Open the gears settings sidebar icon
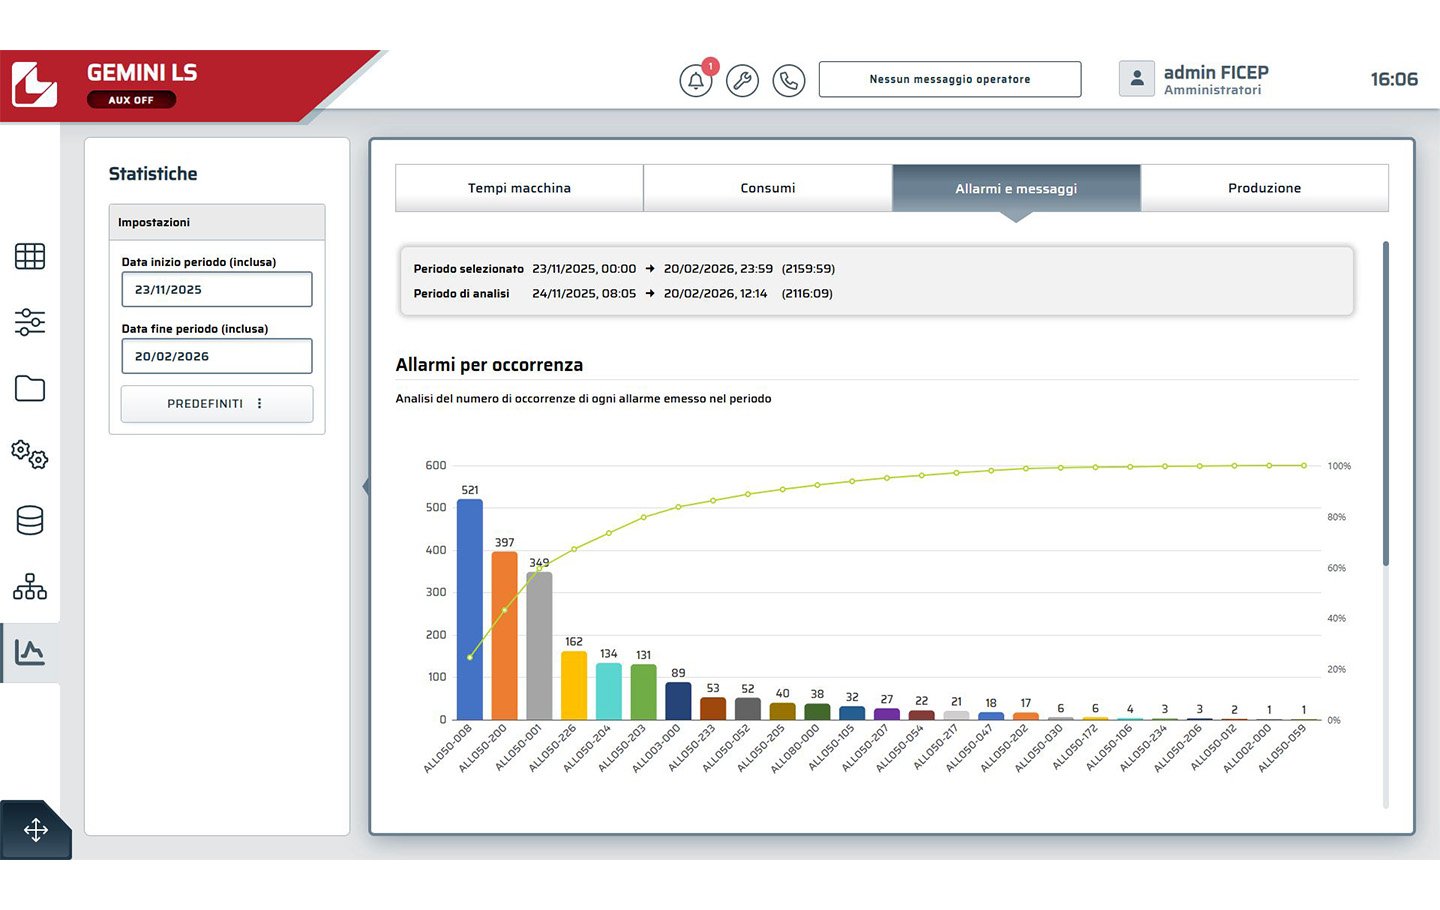Screen dimensions: 1440x910 pyautogui.click(x=30, y=454)
